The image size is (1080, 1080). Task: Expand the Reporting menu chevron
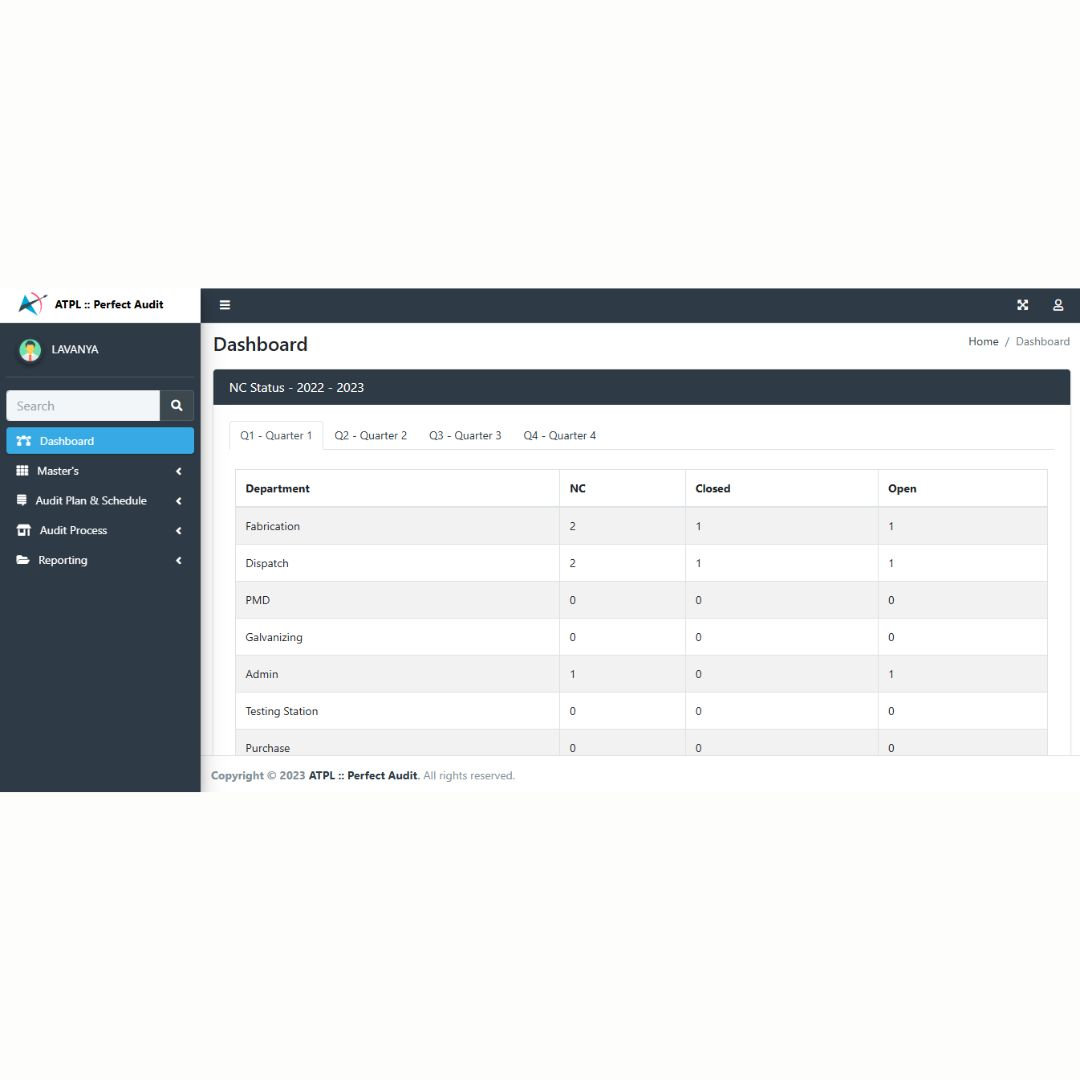pos(178,560)
